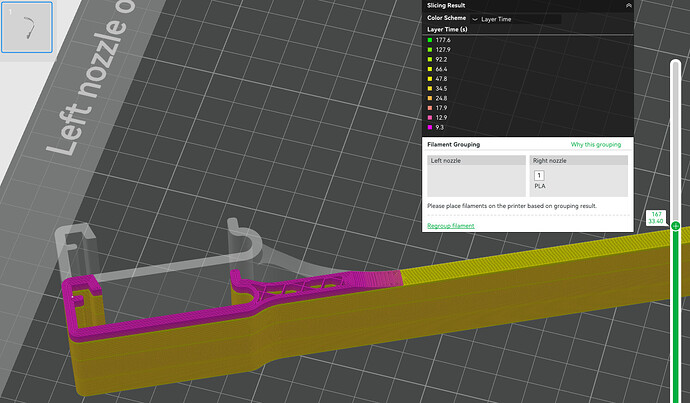The width and height of the screenshot is (690, 403).
Task: Select the plate 1 thumbnail
Action: 25,27
